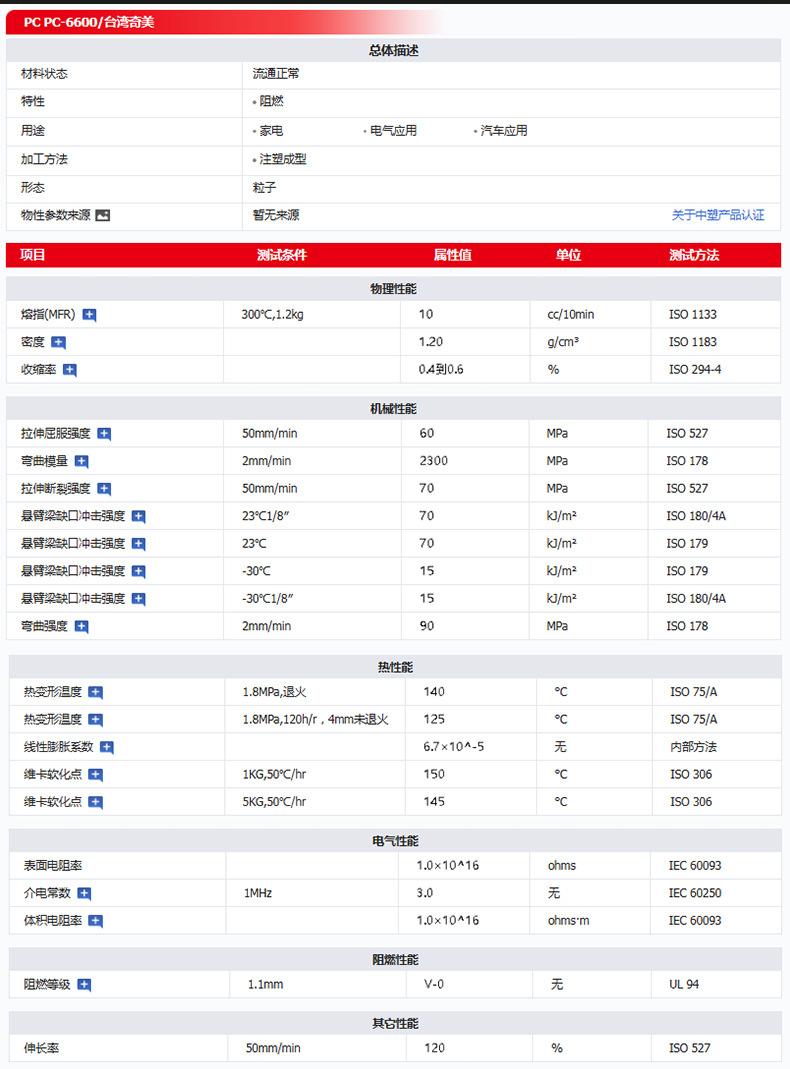Click the 测试方法 column header
Image resolution: width=790 pixels, height=1069 pixels.
point(694,255)
